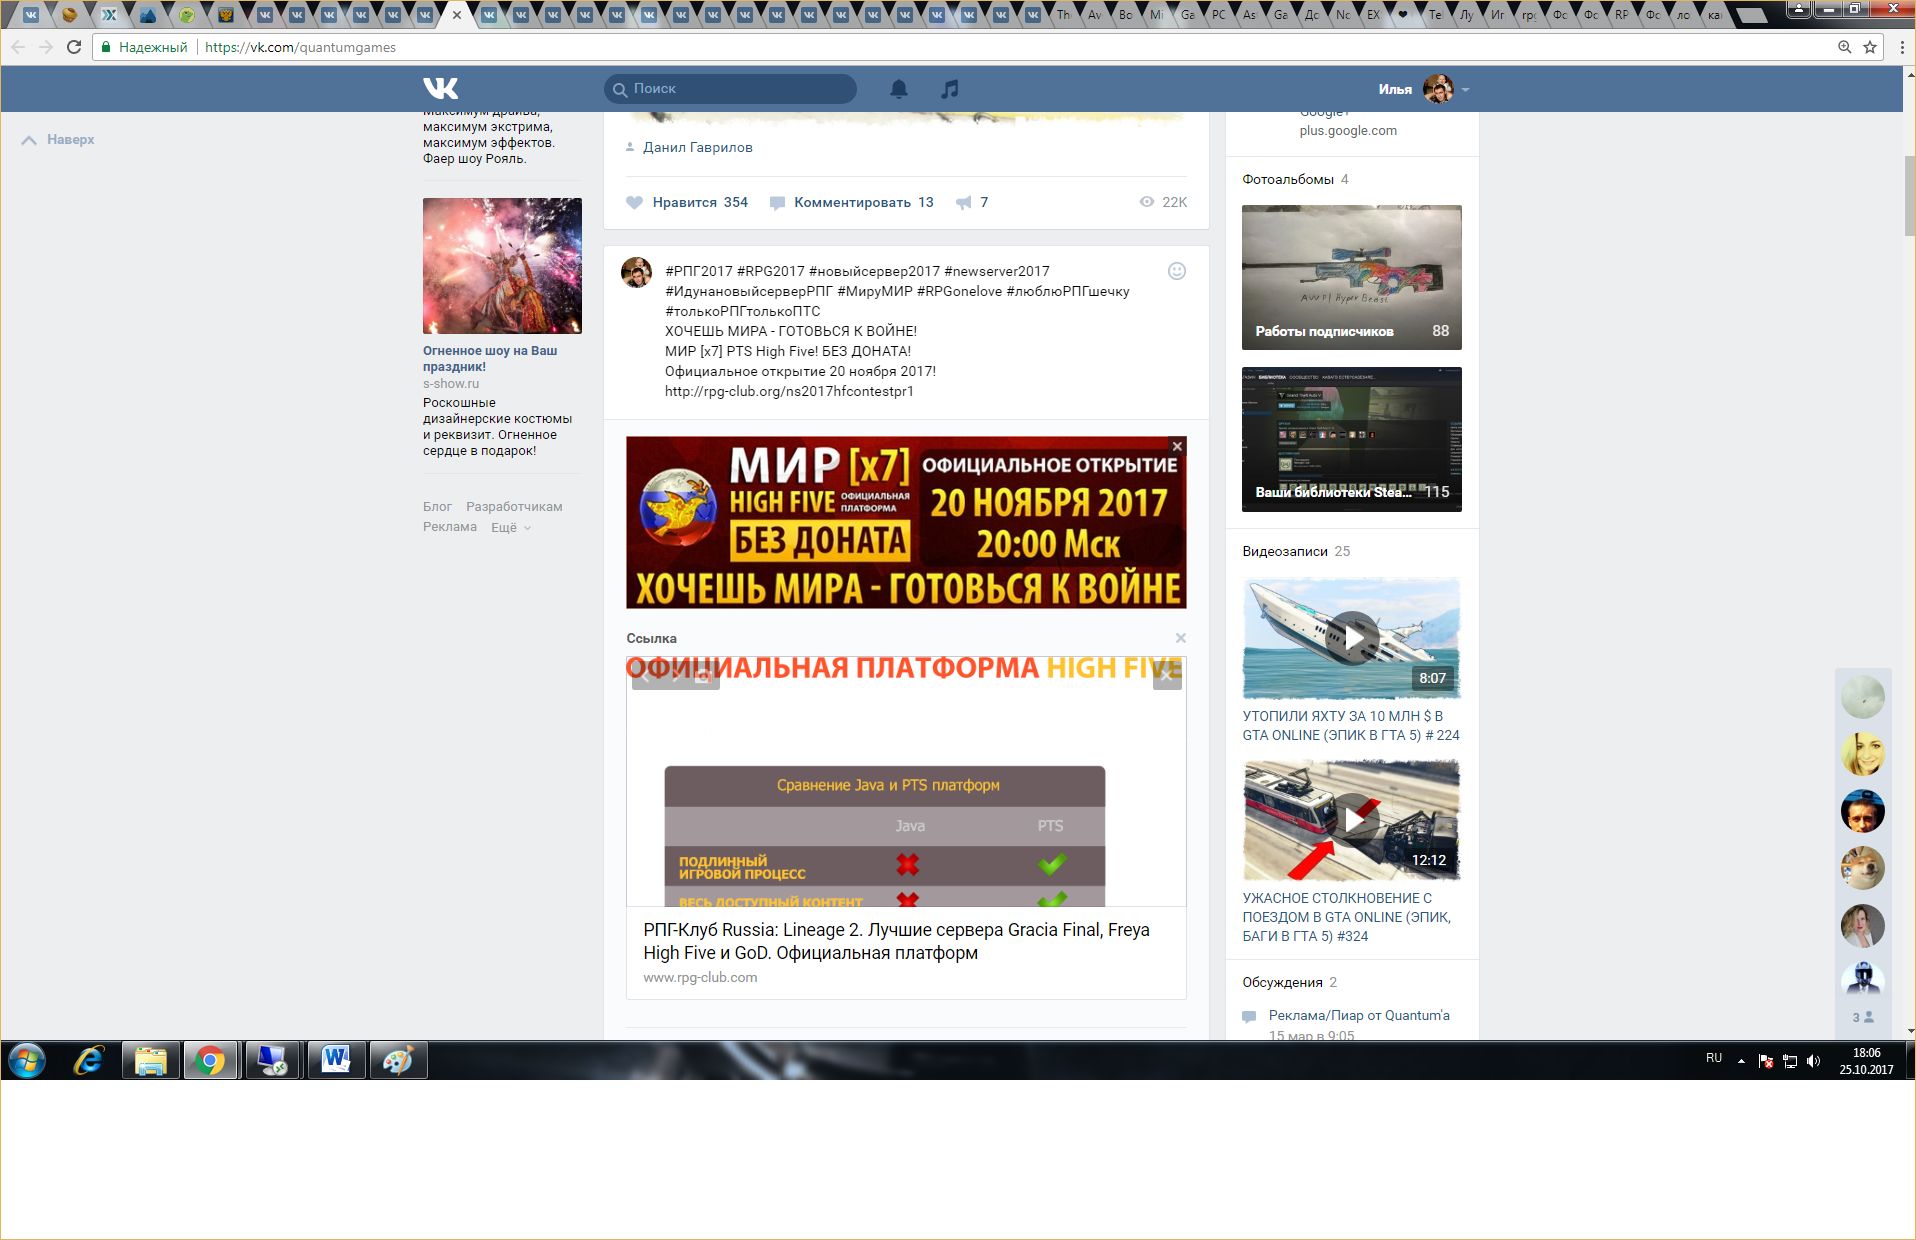
Task: Open chat with blonde woman avatar
Action: [1863, 754]
